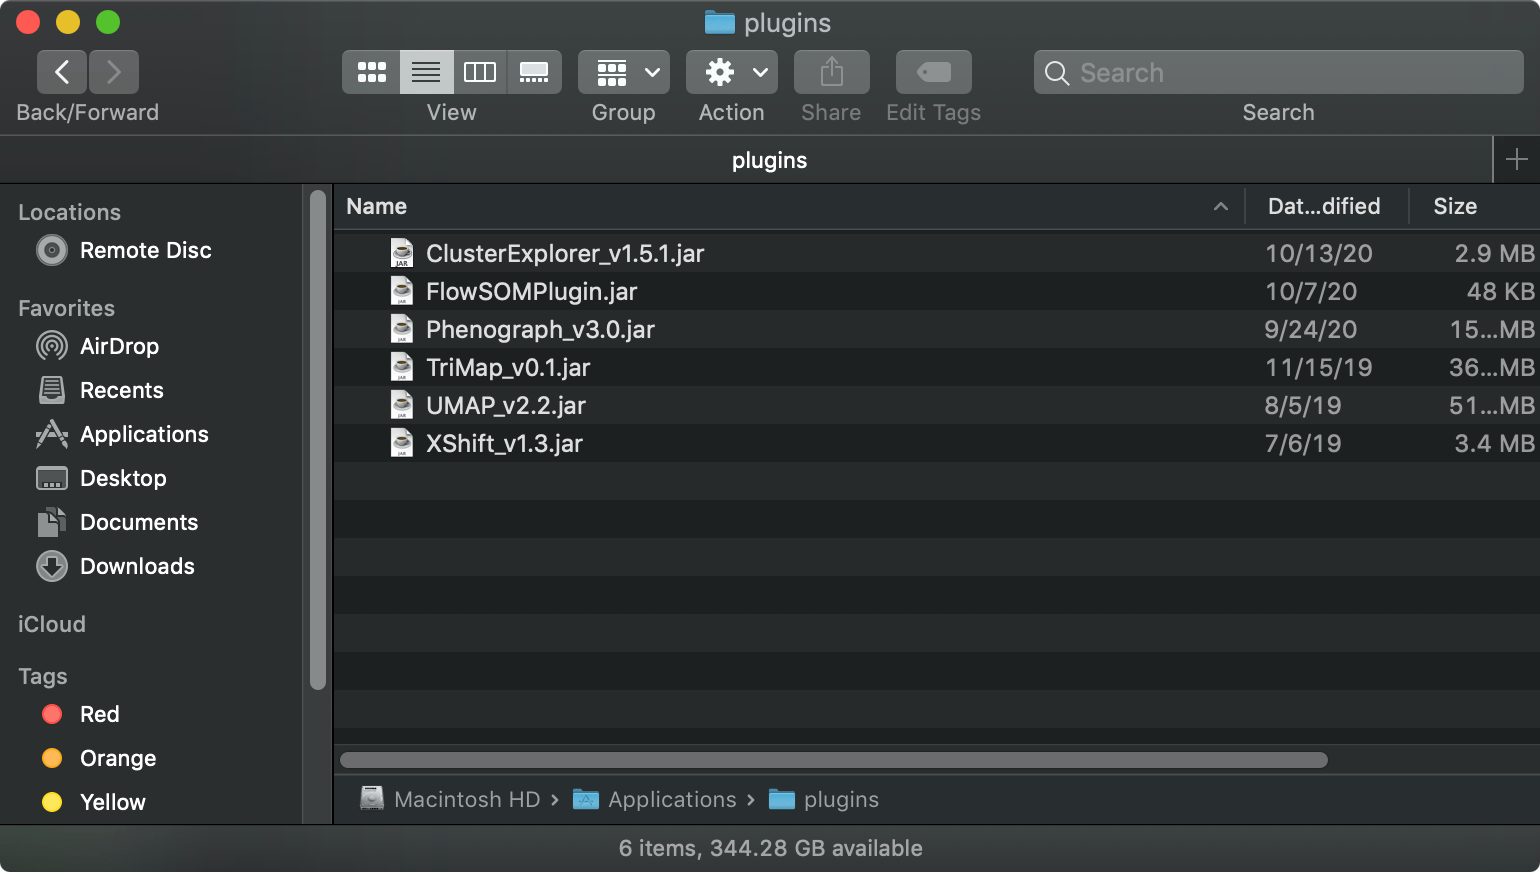This screenshot has width=1540, height=872.
Task: Switch to column view mode
Action: click(x=480, y=71)
